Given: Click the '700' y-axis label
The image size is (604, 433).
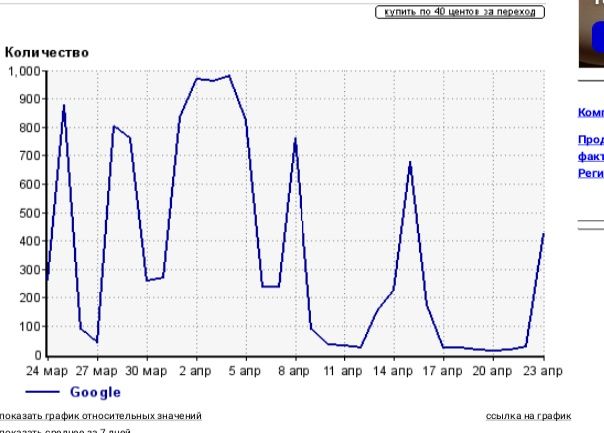Looking at the screenshot, I should point(30,156).
